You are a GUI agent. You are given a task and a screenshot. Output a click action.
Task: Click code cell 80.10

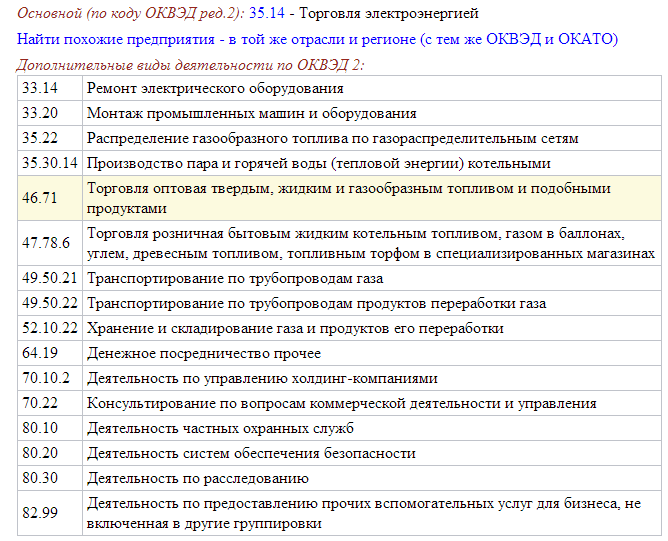[x=50, y=428]
